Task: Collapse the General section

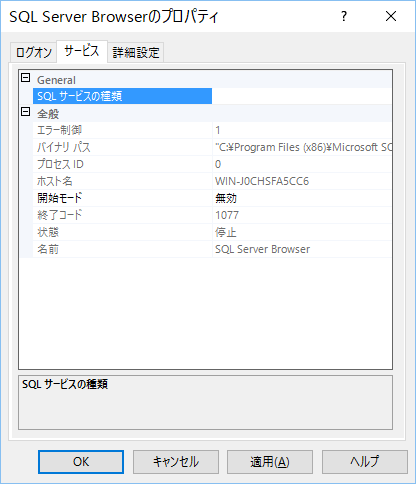Action: (25, 78)
